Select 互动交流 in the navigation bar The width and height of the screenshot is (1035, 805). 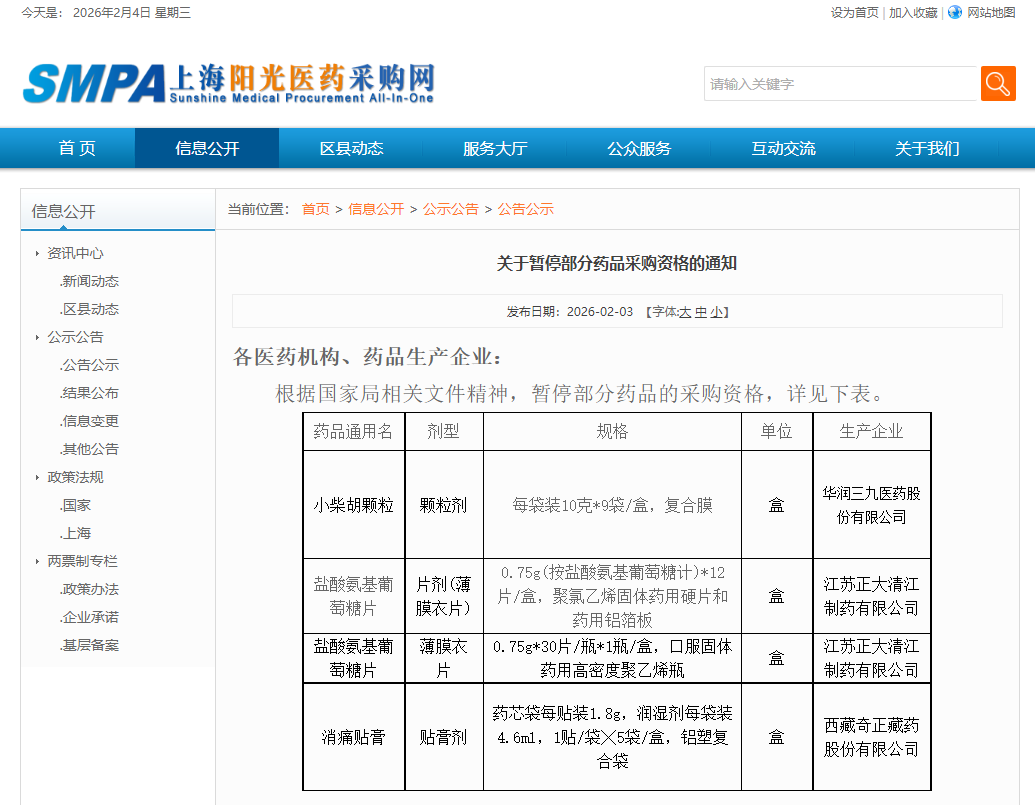coord(783,148)
